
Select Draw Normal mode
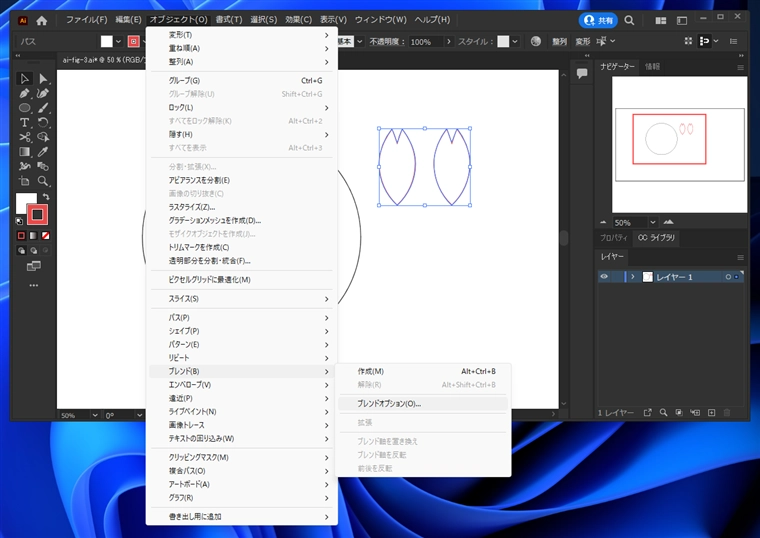click(x=21, y=251)
